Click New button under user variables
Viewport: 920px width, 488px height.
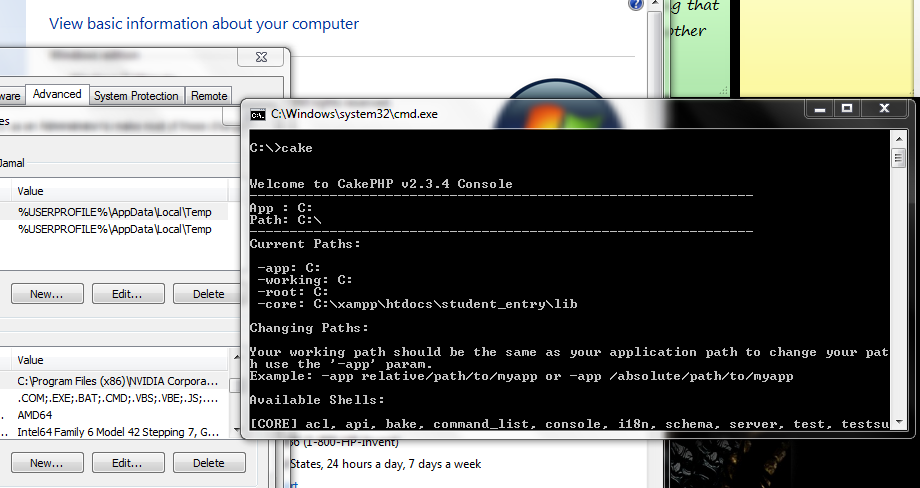point(47,294)
